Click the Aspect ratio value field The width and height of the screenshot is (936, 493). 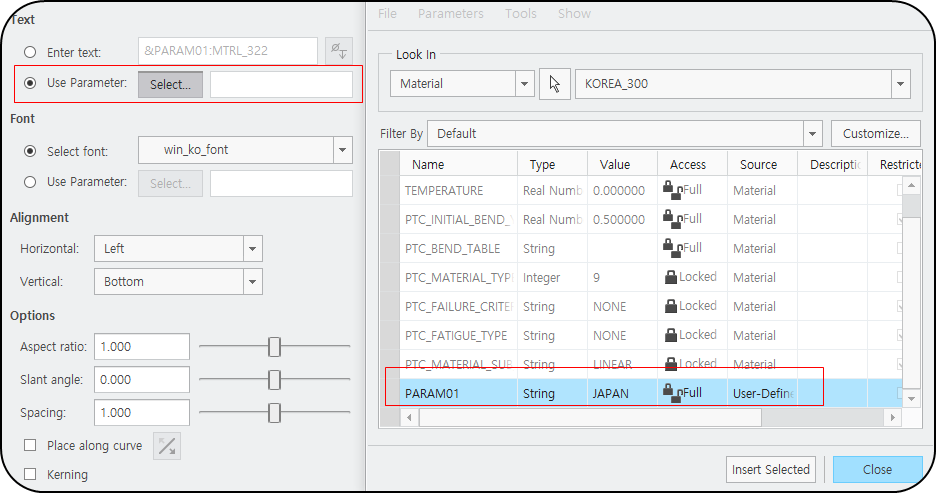click(x=142, y=346)
